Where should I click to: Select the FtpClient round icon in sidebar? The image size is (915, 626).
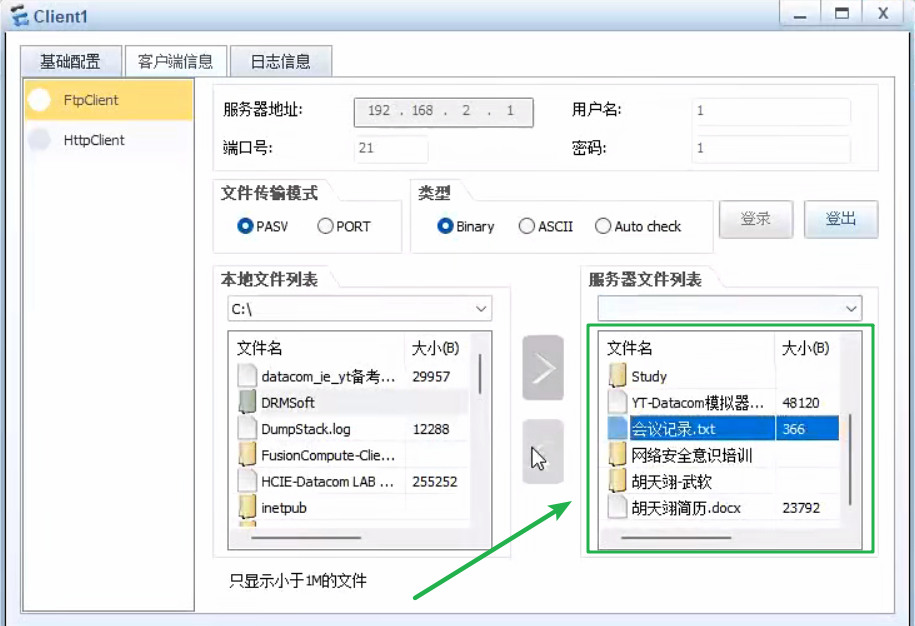click(x=40, y=100)
